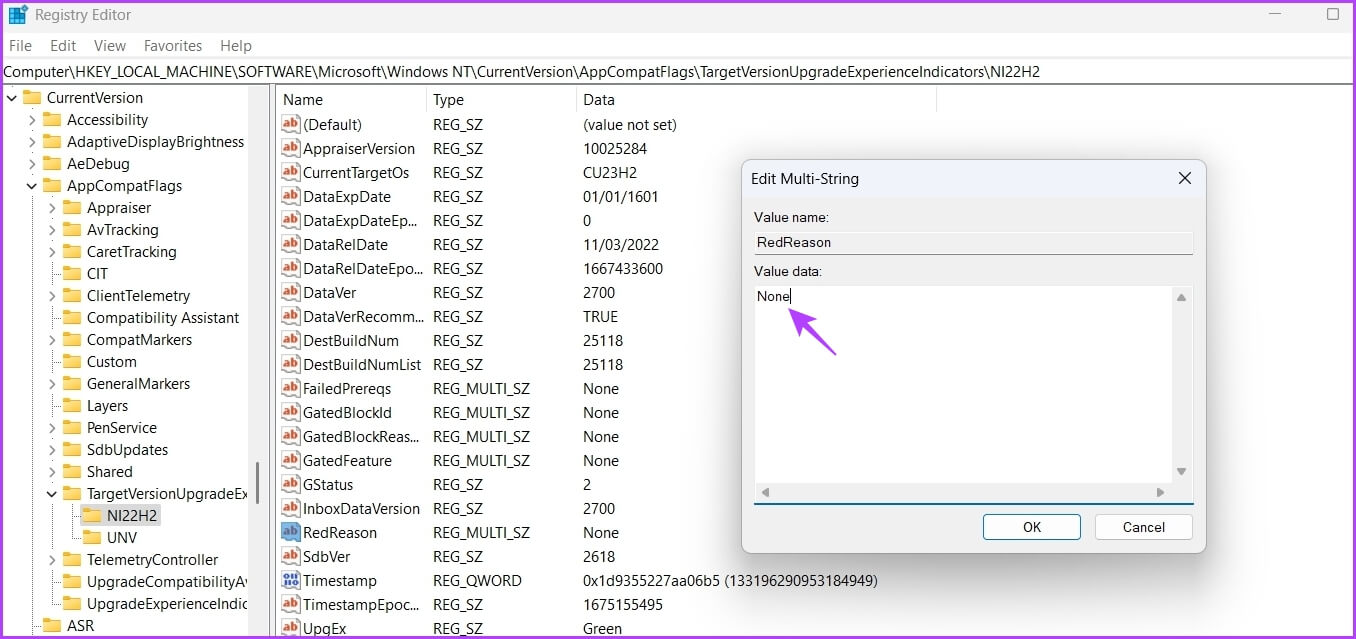The height and width of the screenshot is (639, 1356).
Task: Click the AppraiserVersion string value icon
Action: (290, 148)
